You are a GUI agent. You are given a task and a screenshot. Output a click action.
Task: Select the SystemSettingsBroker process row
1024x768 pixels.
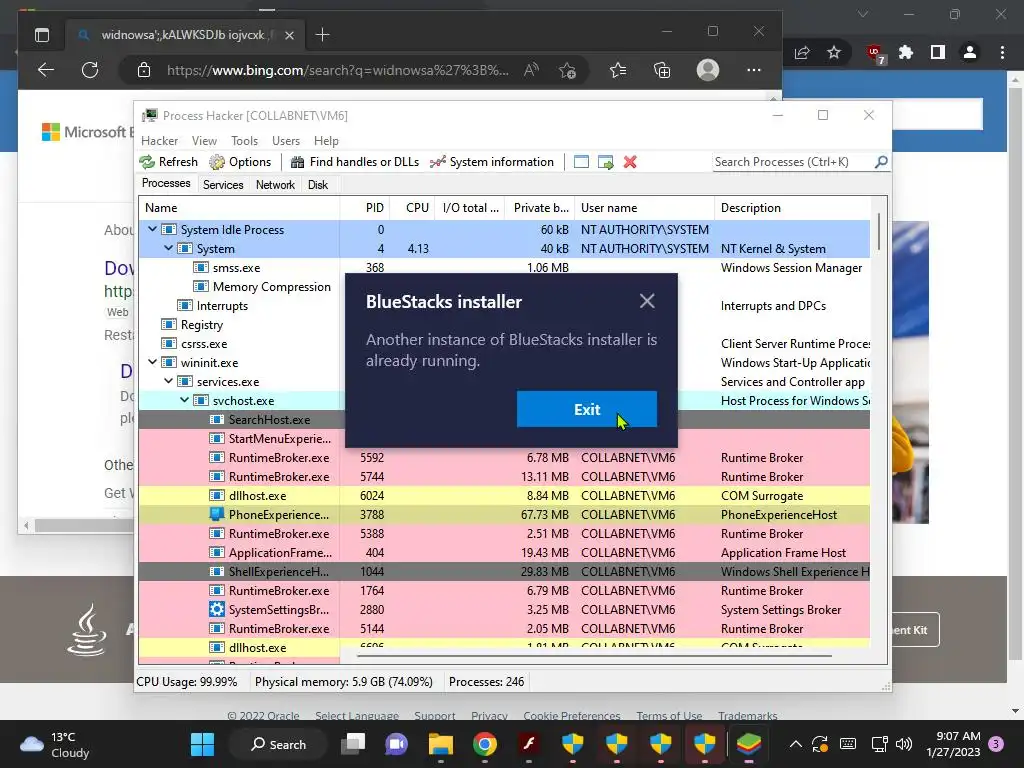coord(504,609)
